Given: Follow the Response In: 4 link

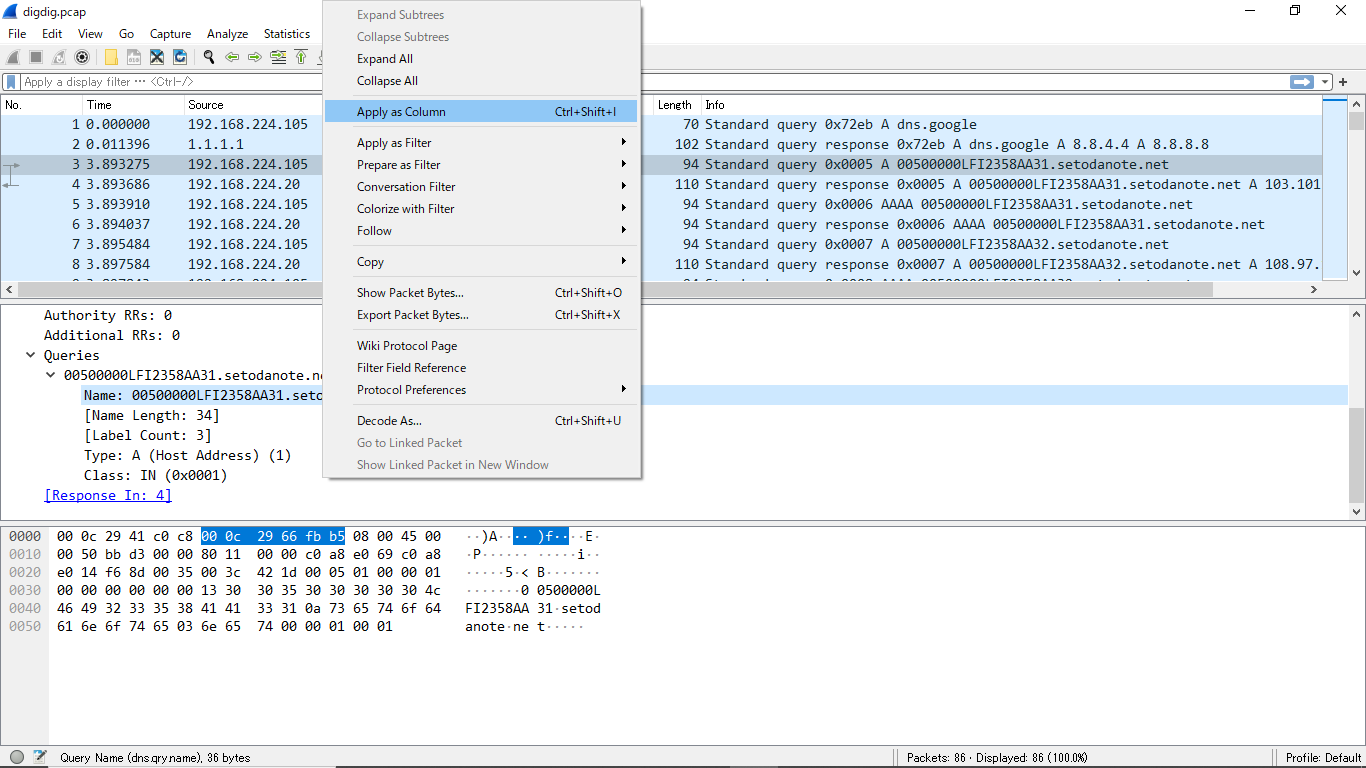Looking at the screenshot, I should (108, 495).
